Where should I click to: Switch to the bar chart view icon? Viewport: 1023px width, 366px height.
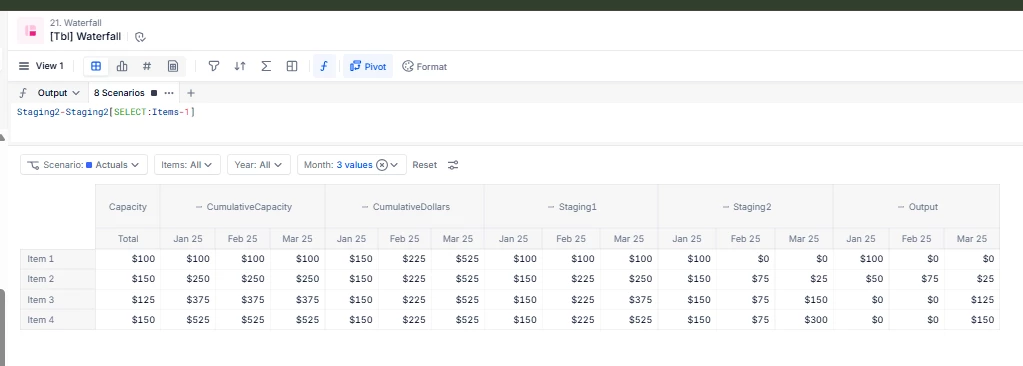122,66
